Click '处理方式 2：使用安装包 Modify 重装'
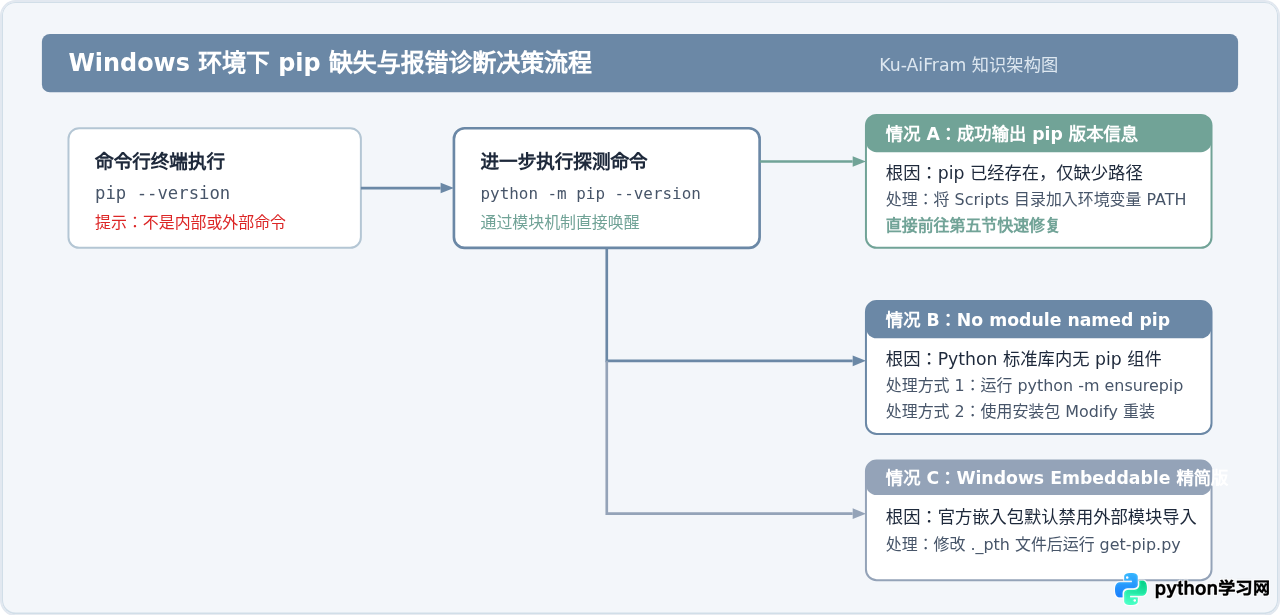The height and width of the screenshot is (616, 1280). click(1020, 411)
